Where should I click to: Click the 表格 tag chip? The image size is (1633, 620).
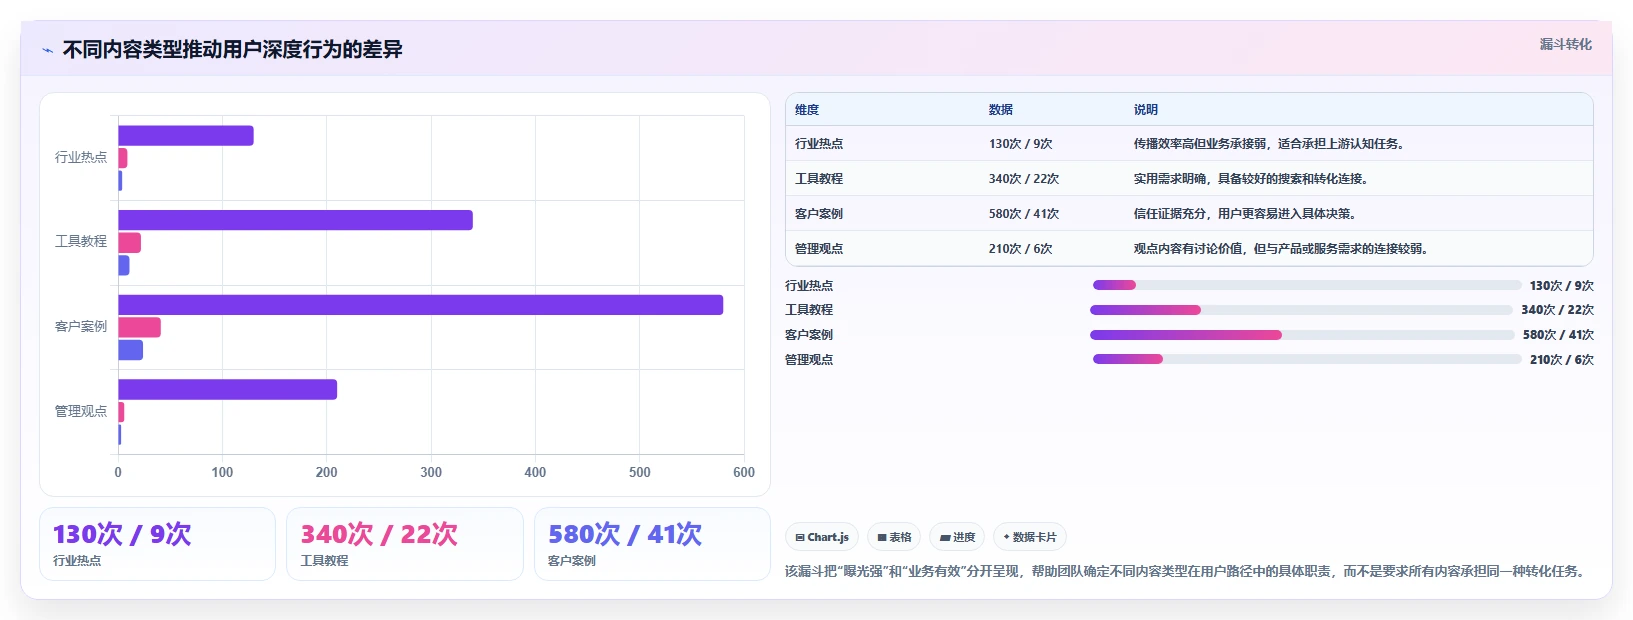893,537
